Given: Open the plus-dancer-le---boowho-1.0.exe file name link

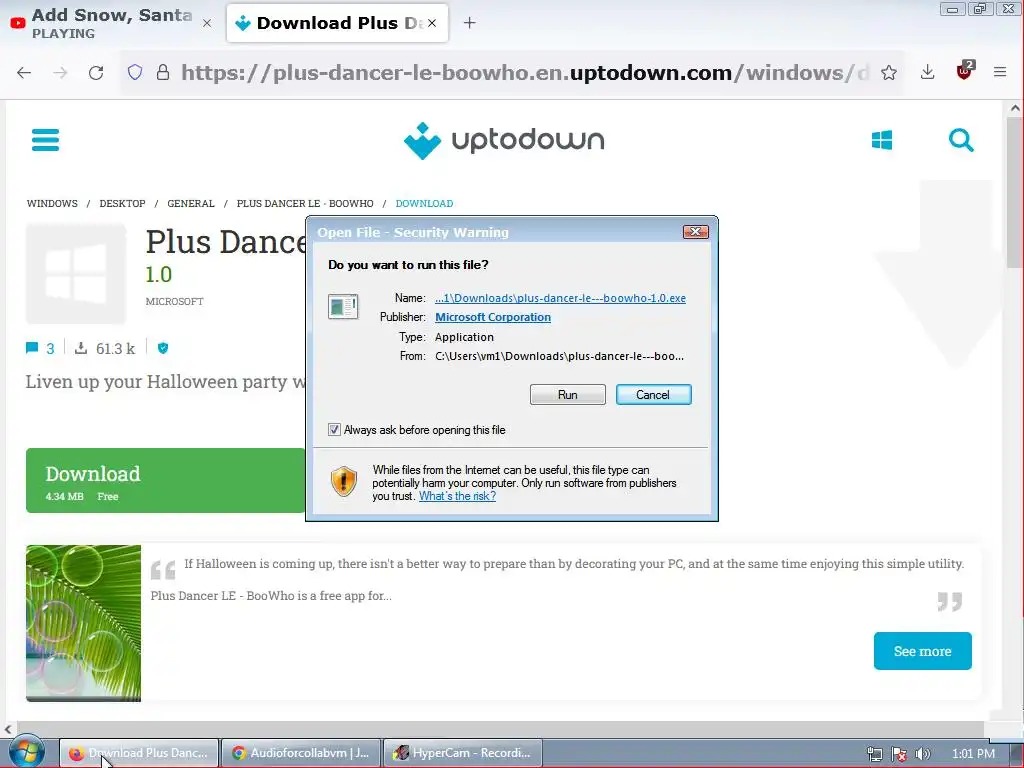Looking at the screenshot, I should (x=560, y=298).
